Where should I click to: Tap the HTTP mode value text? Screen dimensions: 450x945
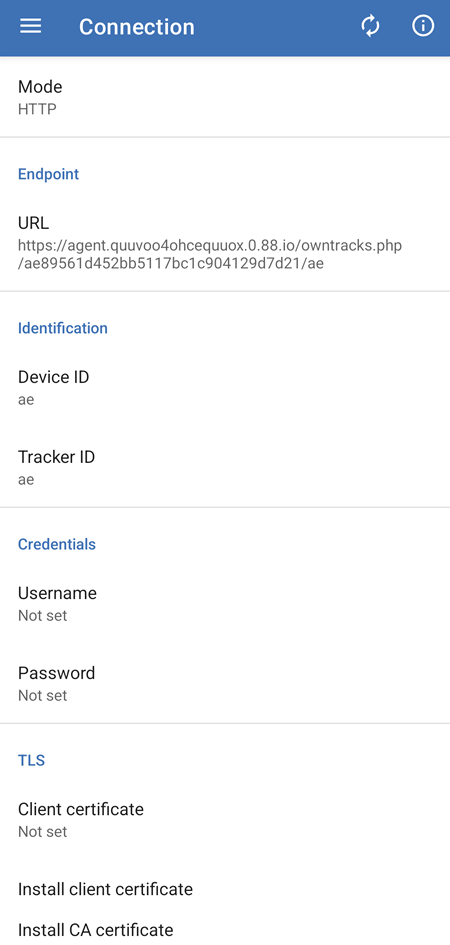click(x=37, y=109)
